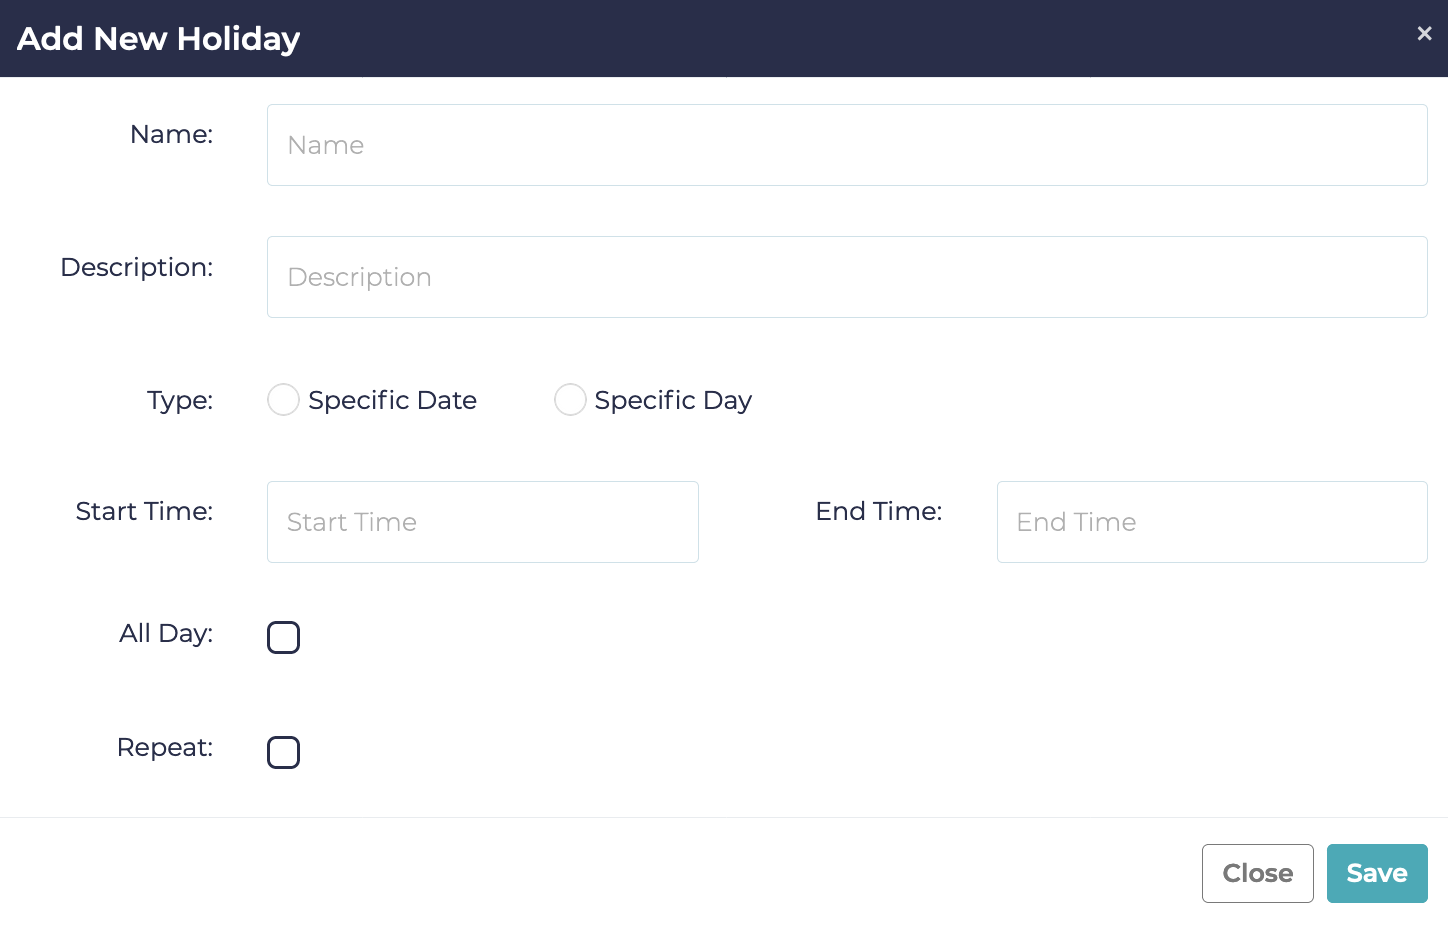Select the Specific Day radio button
1448x934 pixels.
tap(570, 400)
